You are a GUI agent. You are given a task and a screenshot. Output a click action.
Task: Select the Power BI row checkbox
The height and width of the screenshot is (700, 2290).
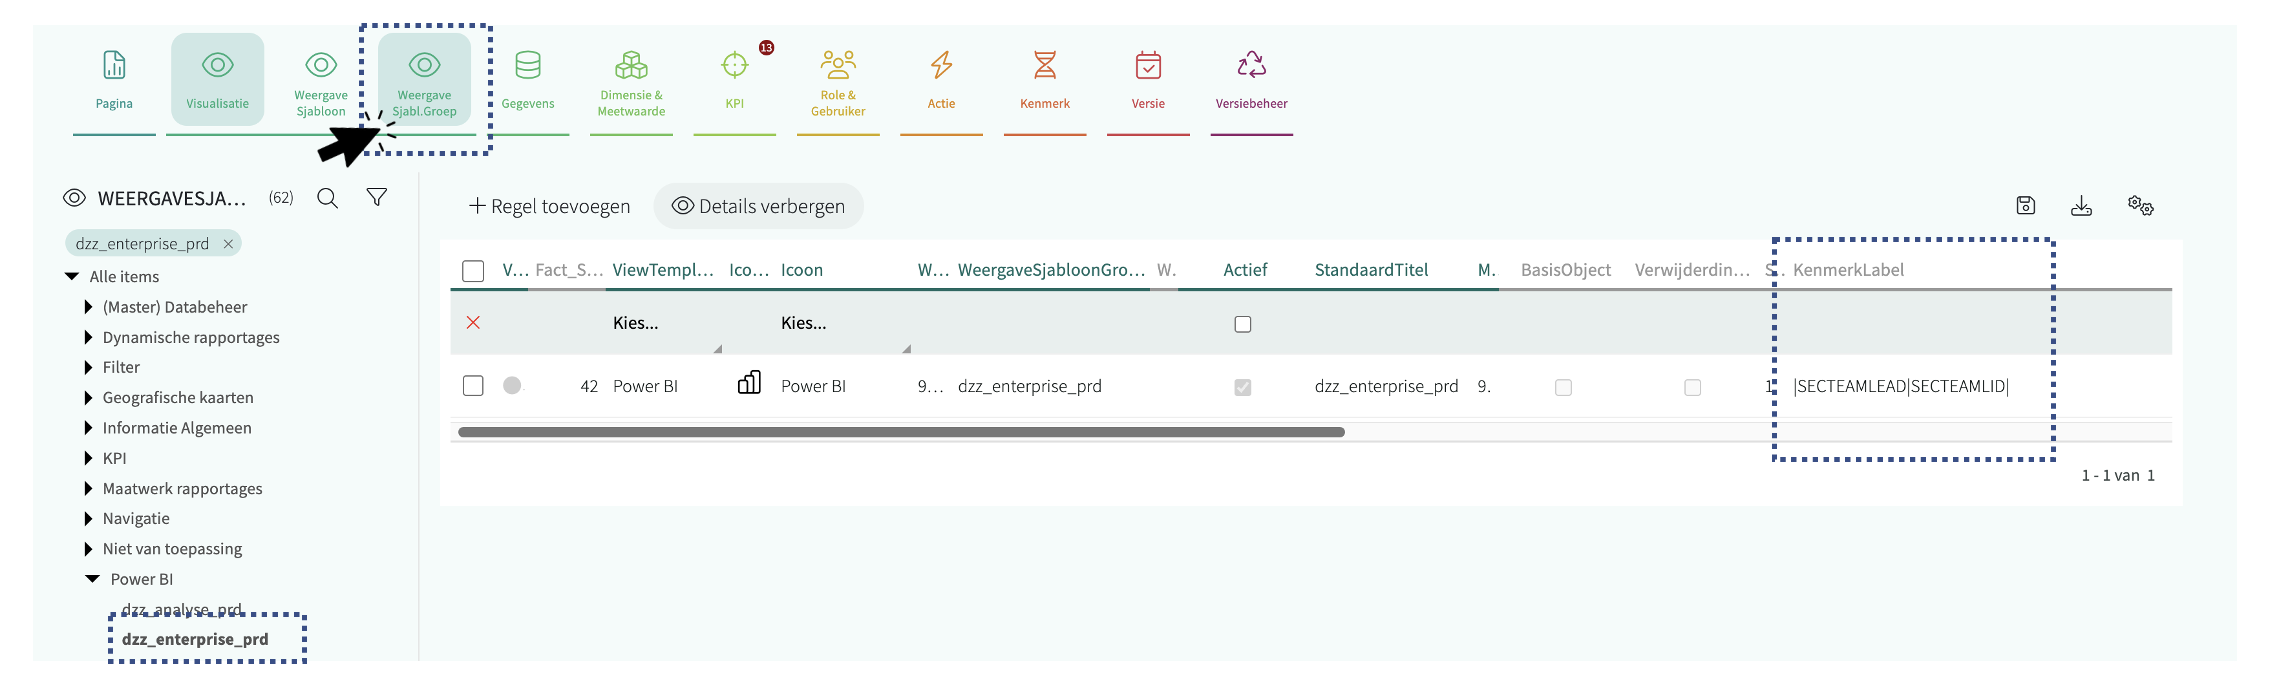click(x=474, y=386)
